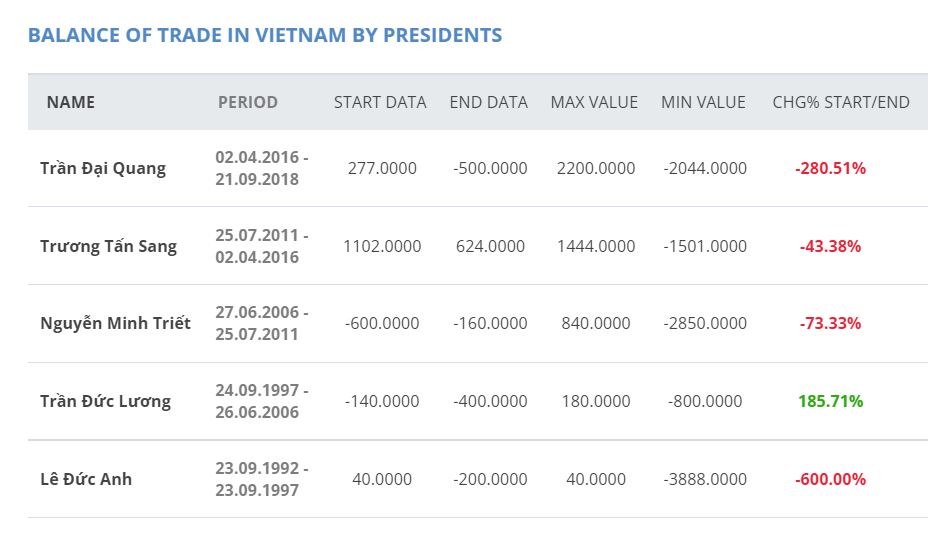The width and height of the screenshot is (950, 533).
Task: Select the -43.38% change value
Action: click(x=830, y=247)
